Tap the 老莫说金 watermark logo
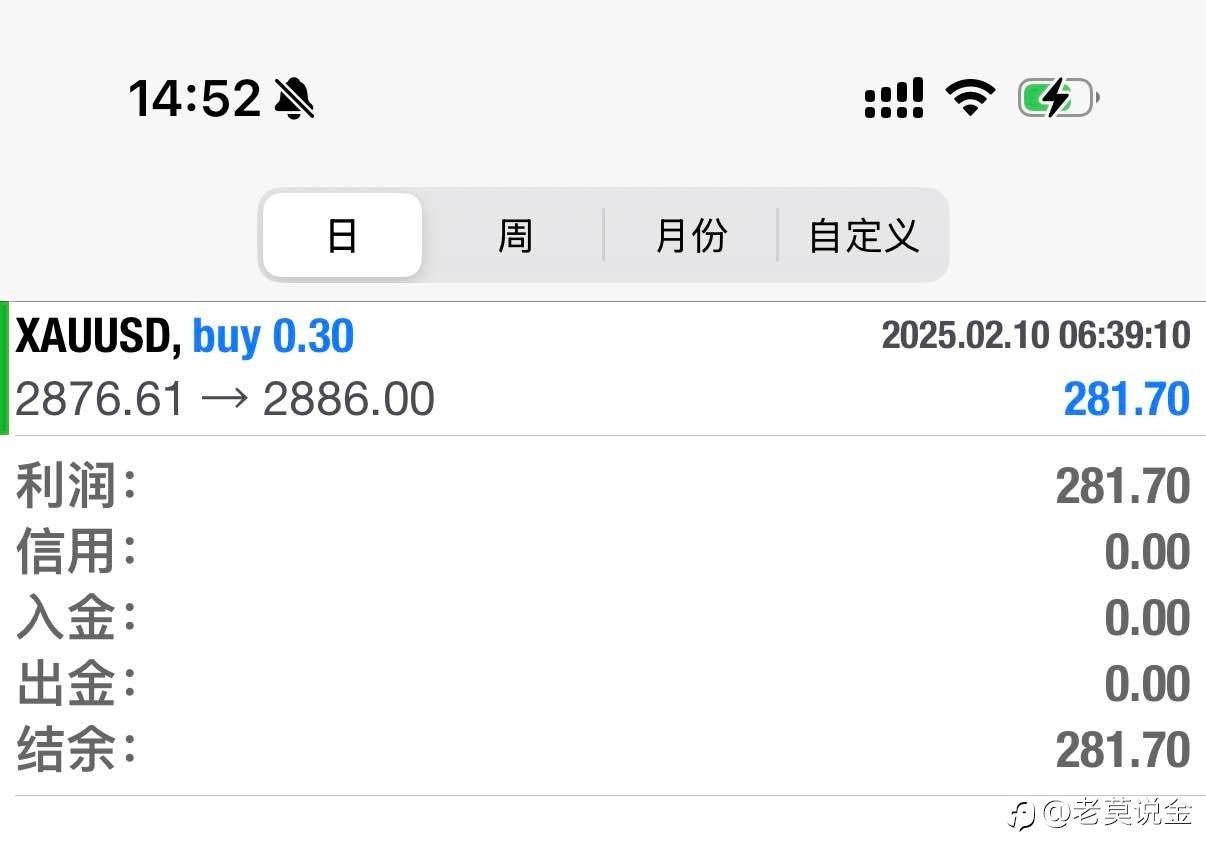The height and width of the screenshot is (863, 1206). click(1100, 814)
